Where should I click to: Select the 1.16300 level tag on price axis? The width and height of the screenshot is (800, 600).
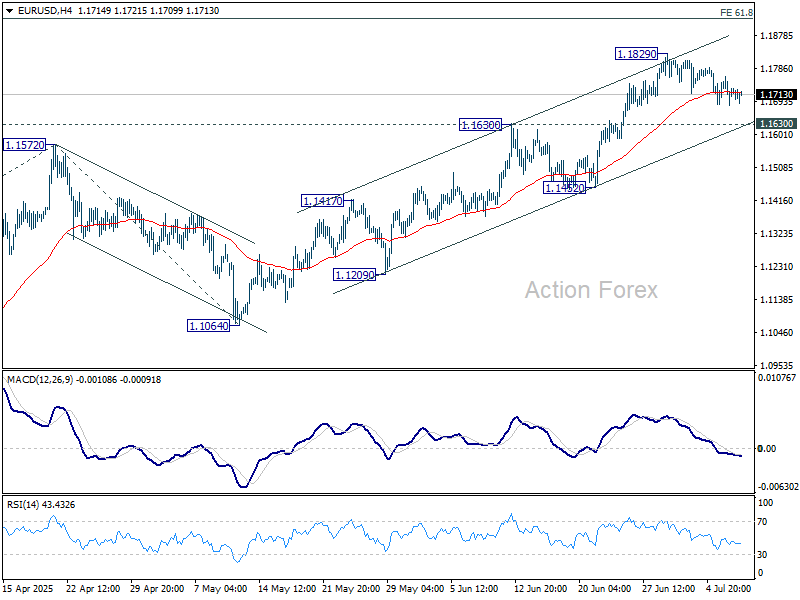(776, 124)
